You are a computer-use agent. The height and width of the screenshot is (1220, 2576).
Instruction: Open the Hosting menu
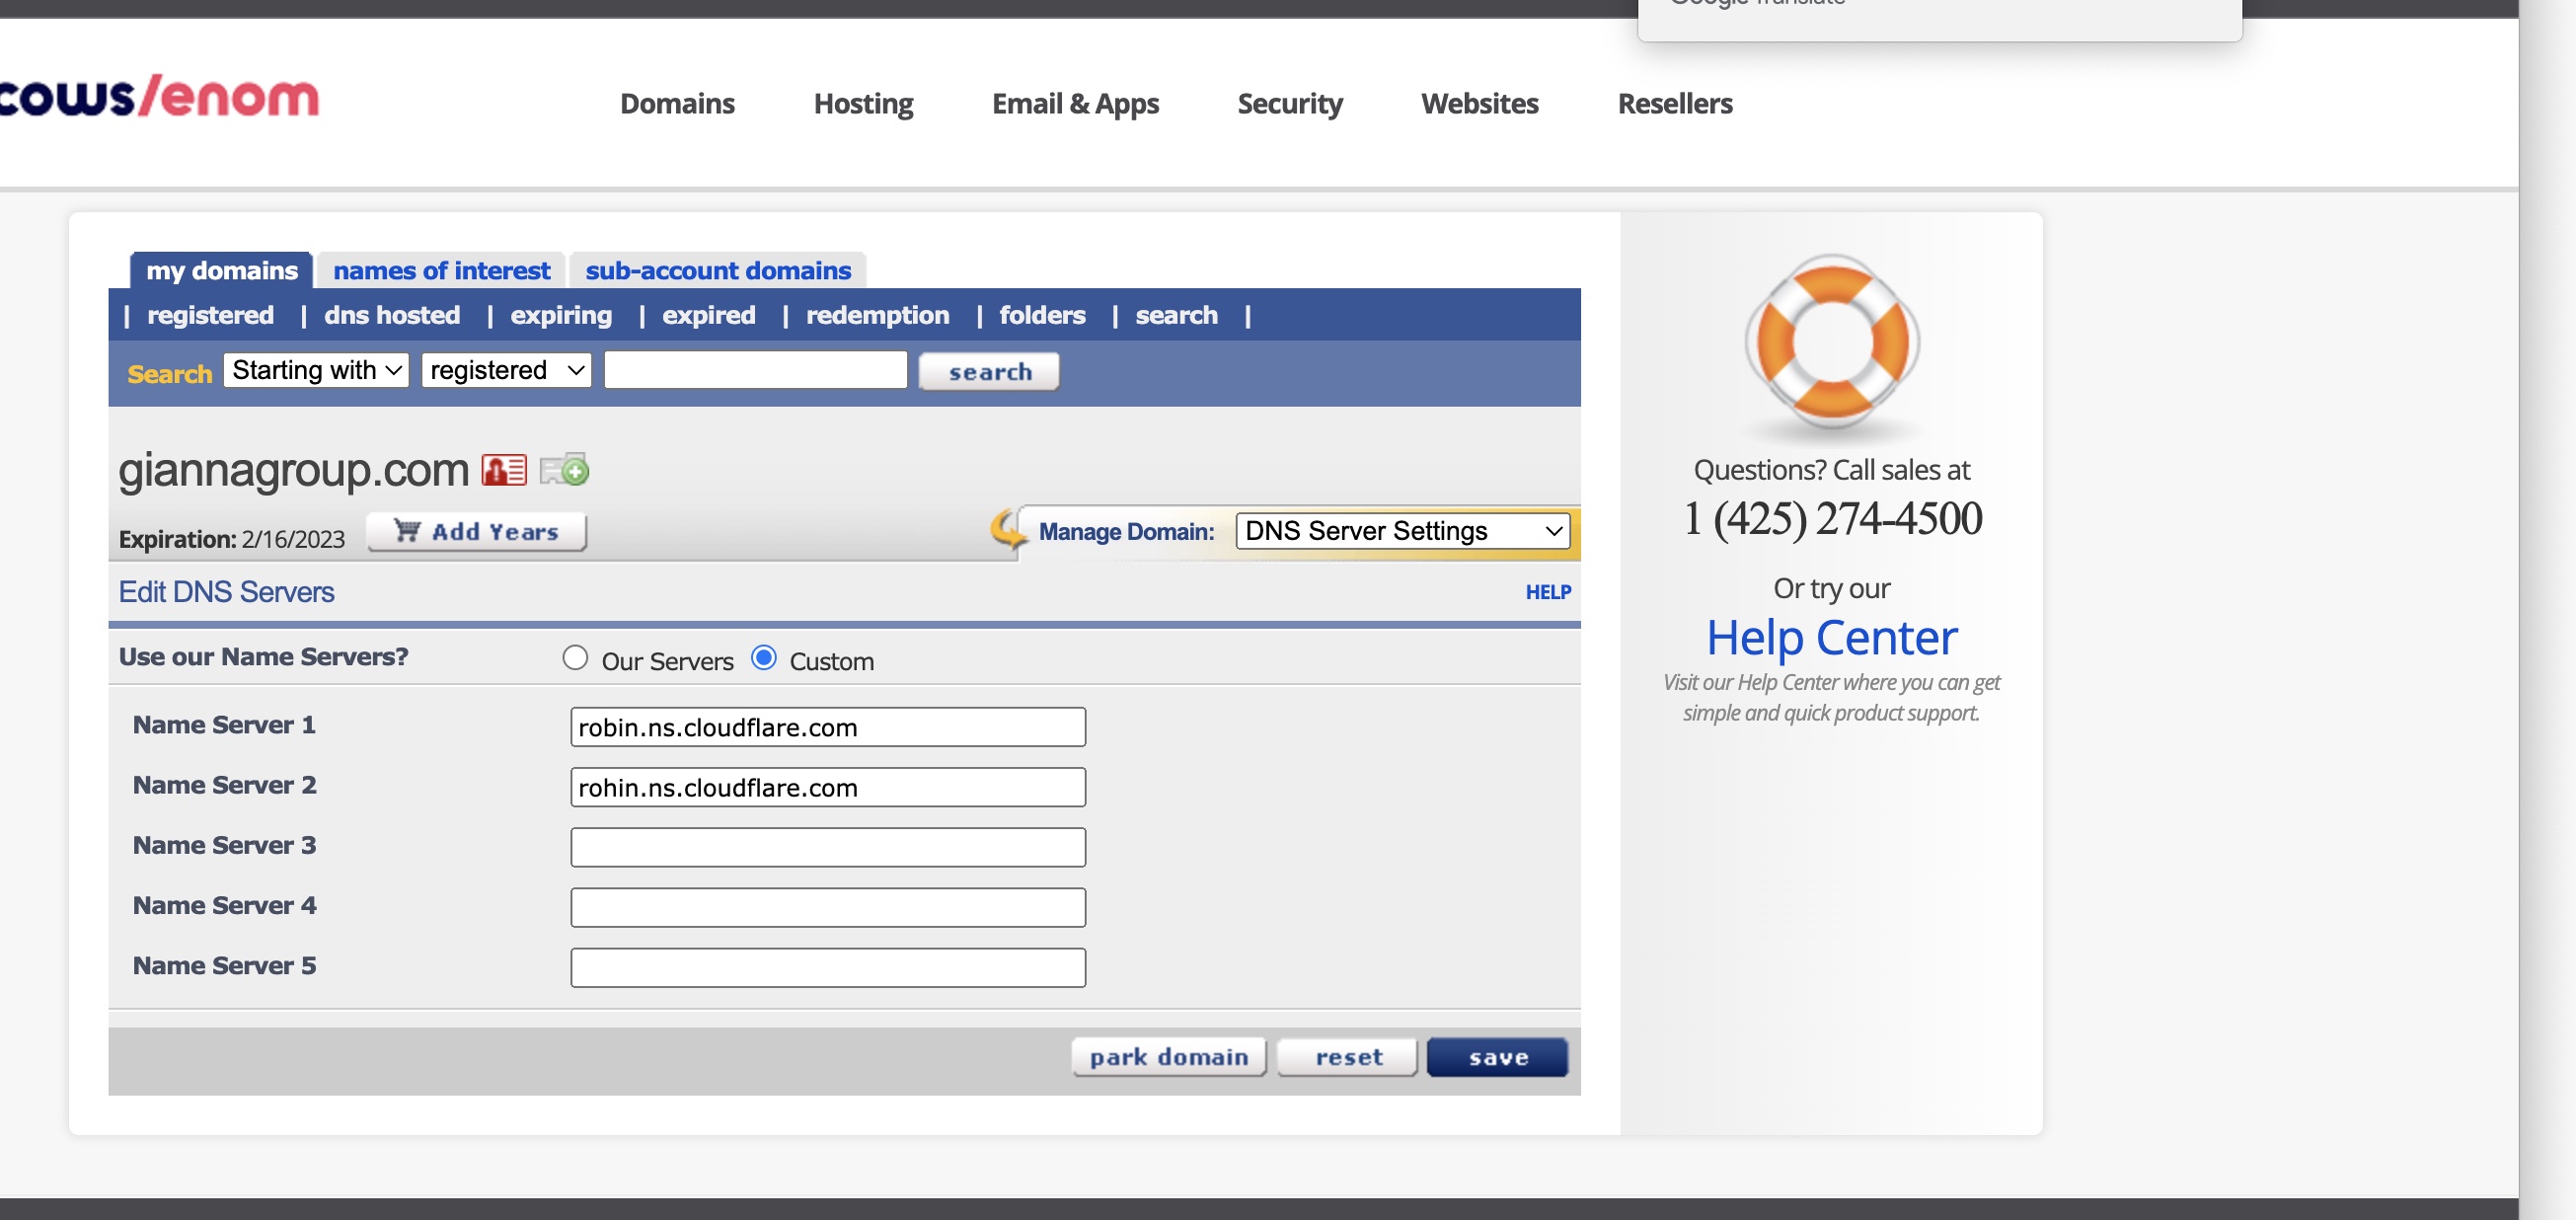(863, 103)
